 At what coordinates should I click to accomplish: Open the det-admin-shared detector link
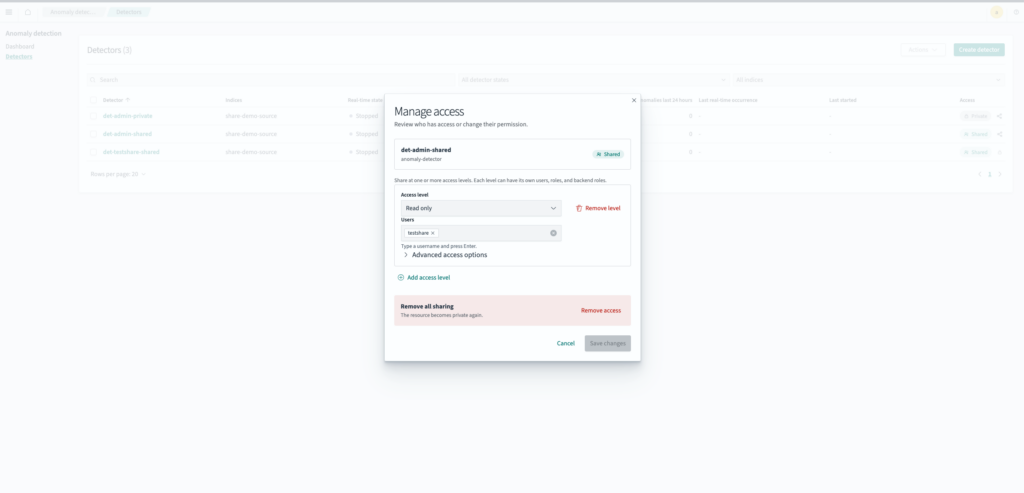127,134
